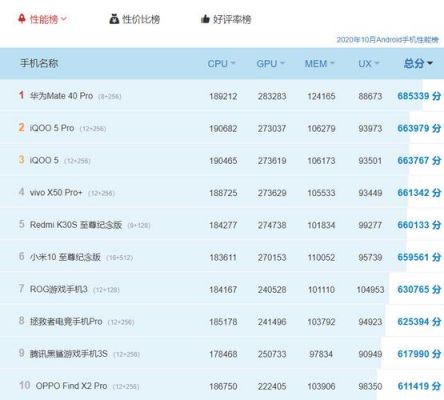Click MEM score 97834
Viewport: 444px width, 400px height.
point(321,354)
